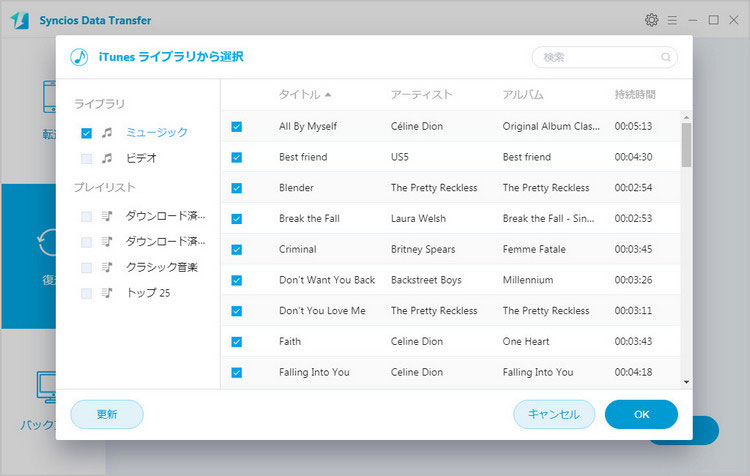Uncheck the Best friend song checkbox

[237, 157]
